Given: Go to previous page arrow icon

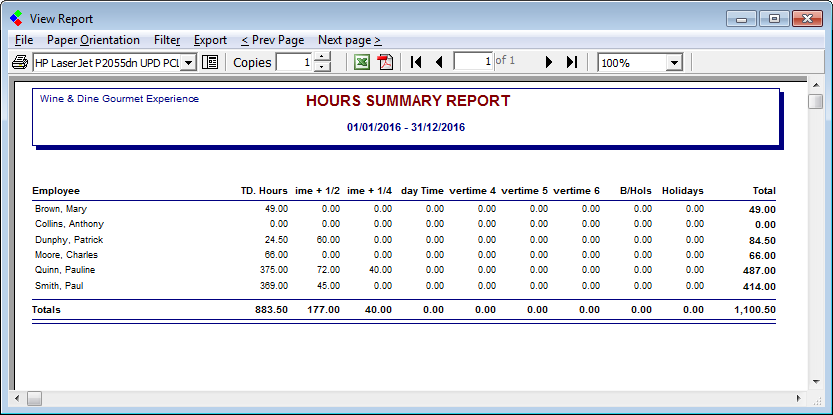Looking at the screenshot, I should (x=438, y=62).
